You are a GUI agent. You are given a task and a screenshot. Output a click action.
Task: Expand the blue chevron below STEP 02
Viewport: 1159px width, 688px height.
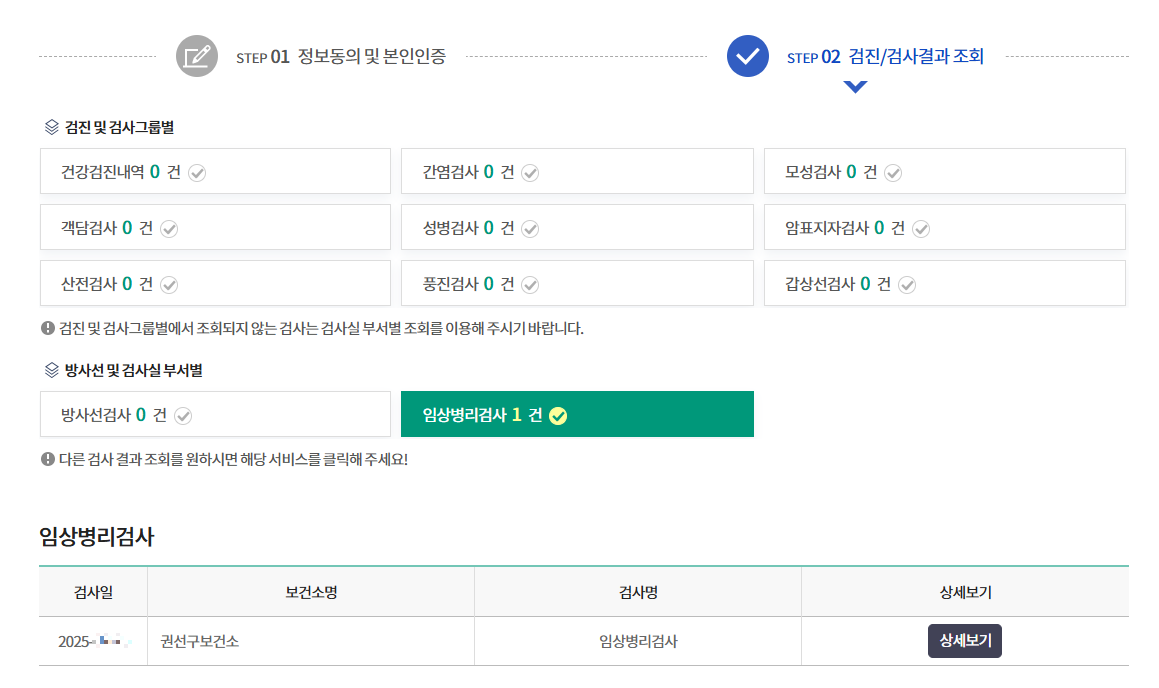tap(854, 87)
